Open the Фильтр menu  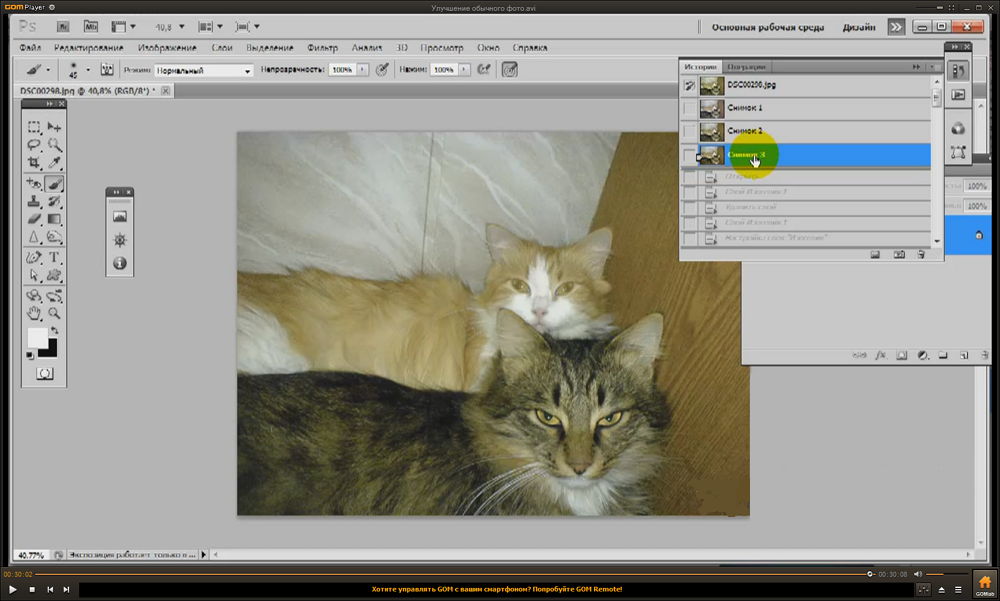(x=322, y=48)
